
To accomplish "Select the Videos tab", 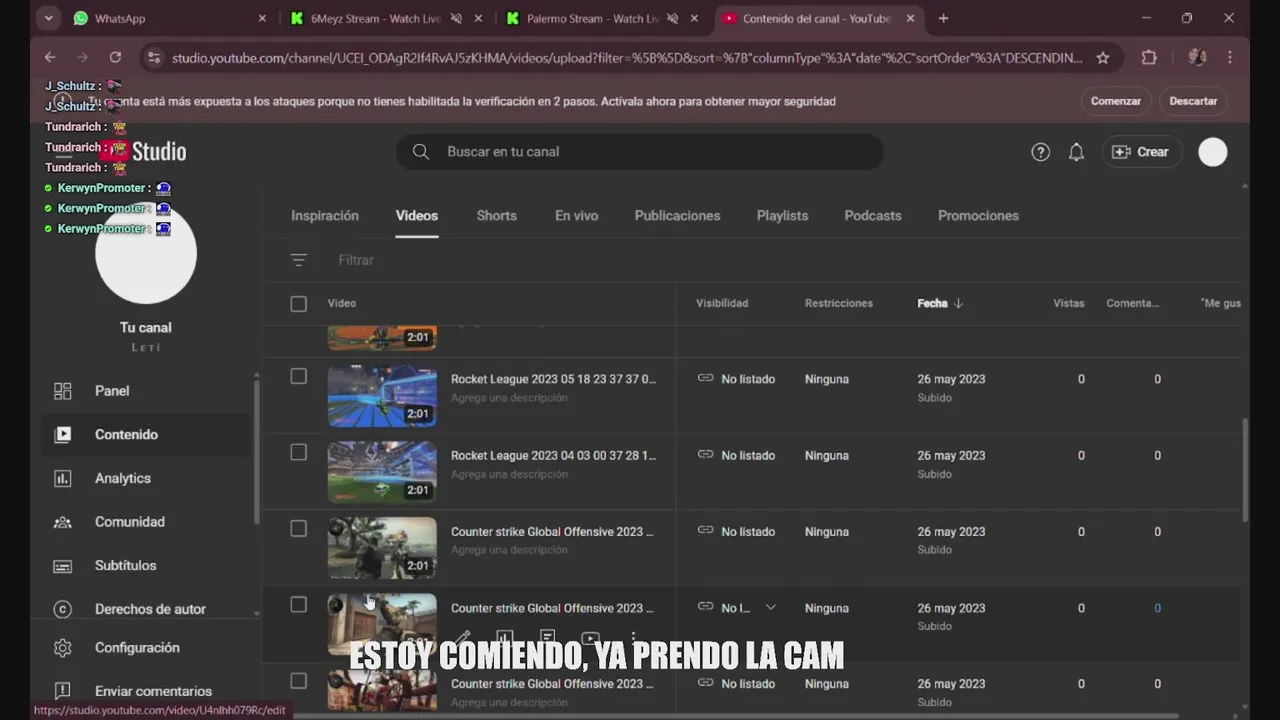I will pos(416,215).
